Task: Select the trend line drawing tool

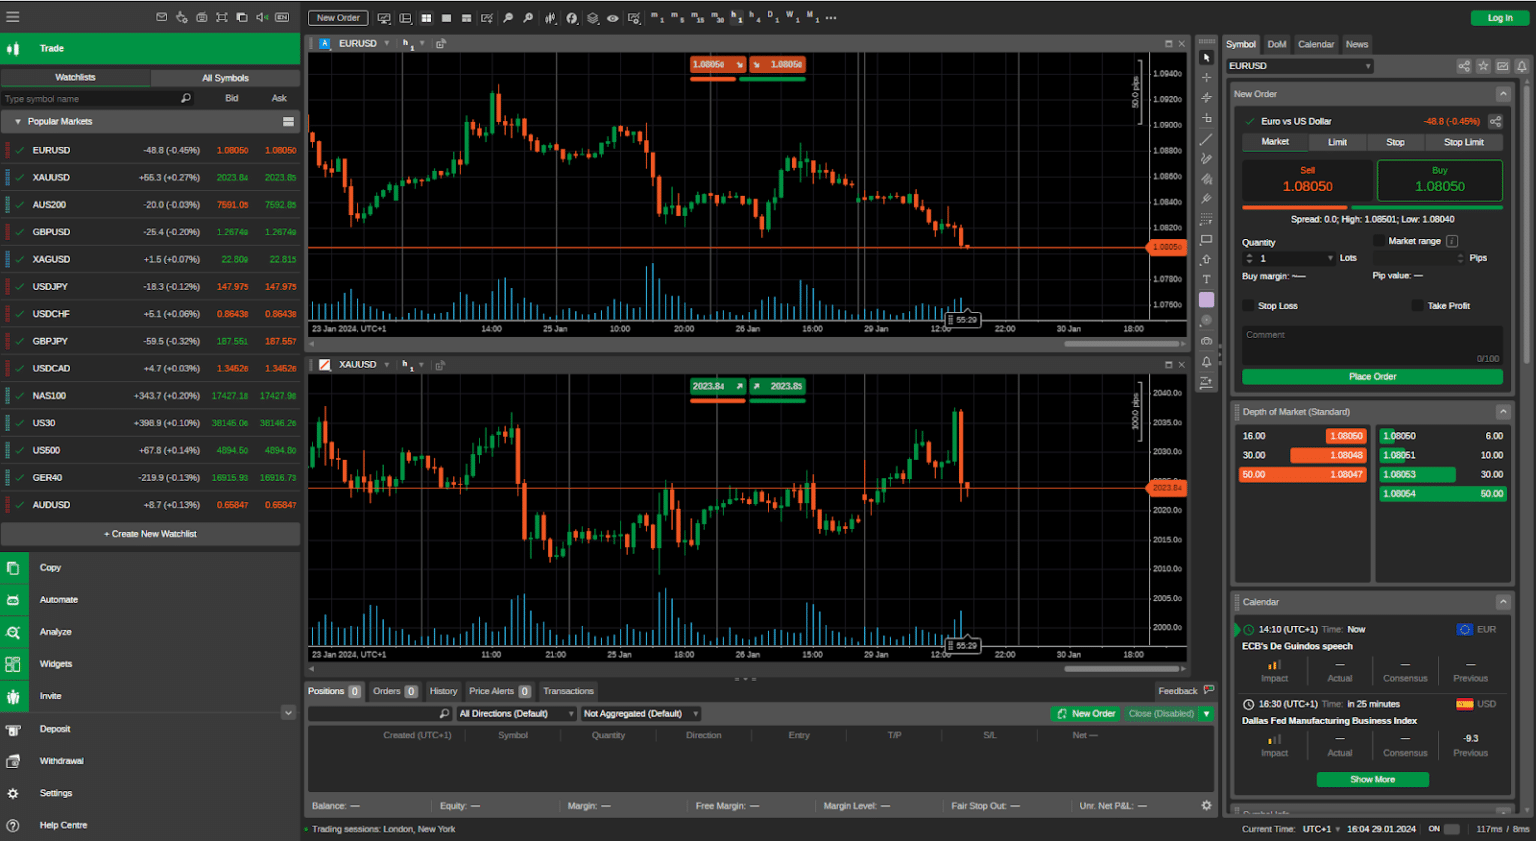Action: click(1206, 139)
